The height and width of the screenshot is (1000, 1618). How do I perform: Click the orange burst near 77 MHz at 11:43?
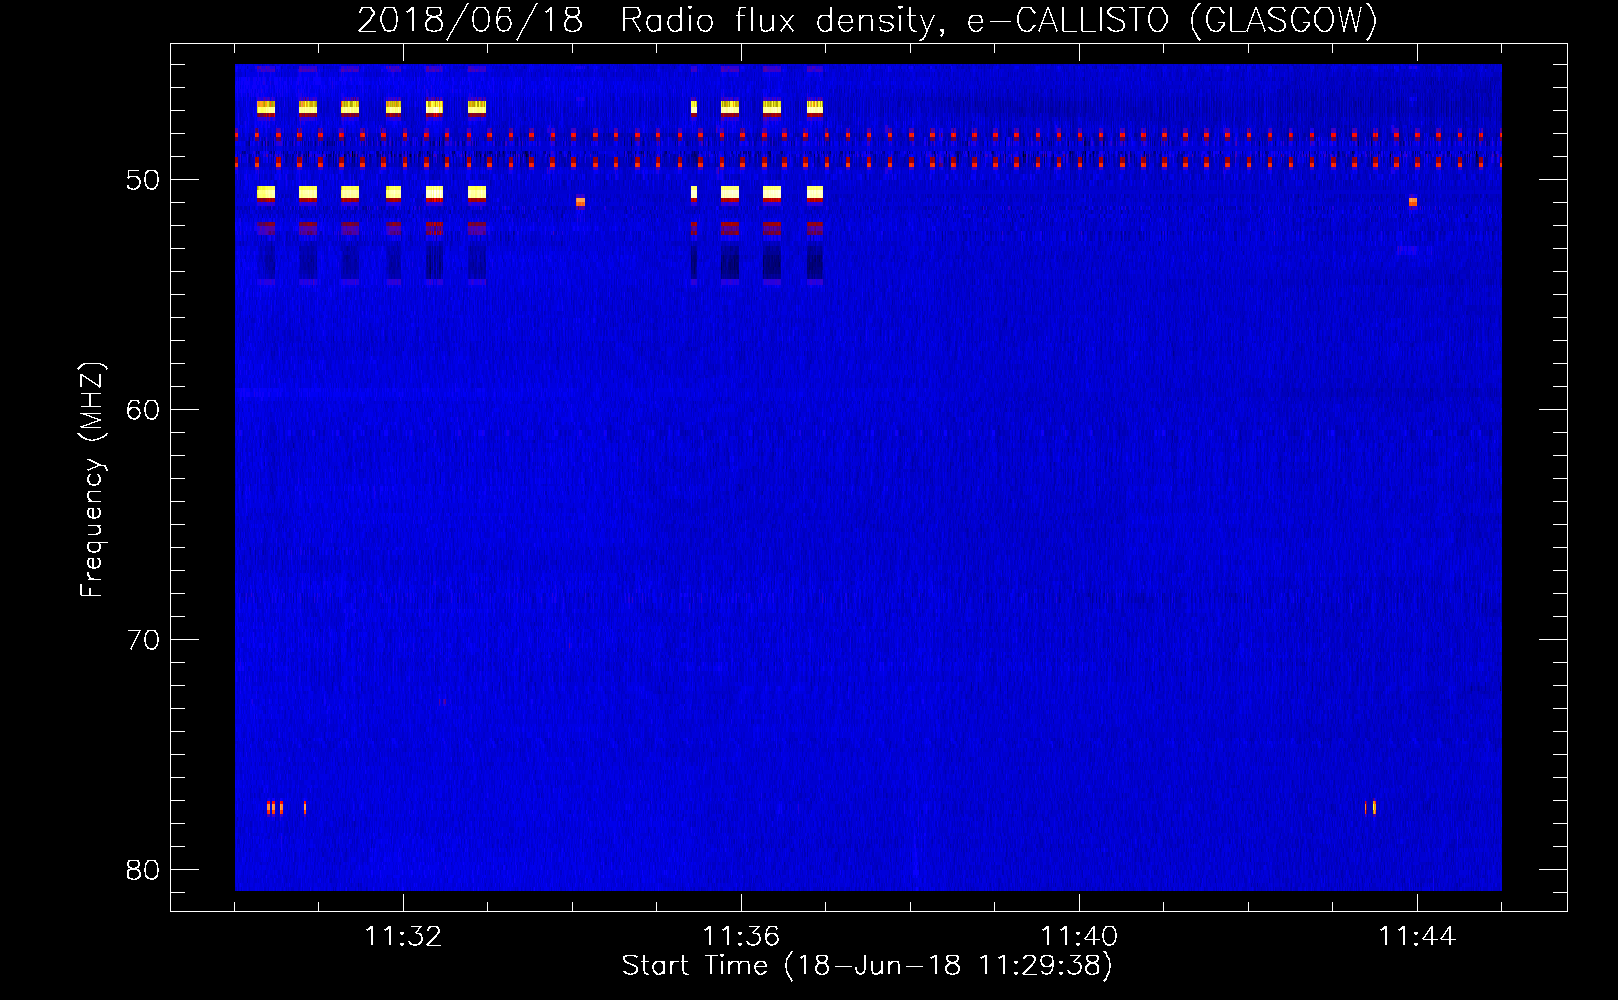[1372, 808]
